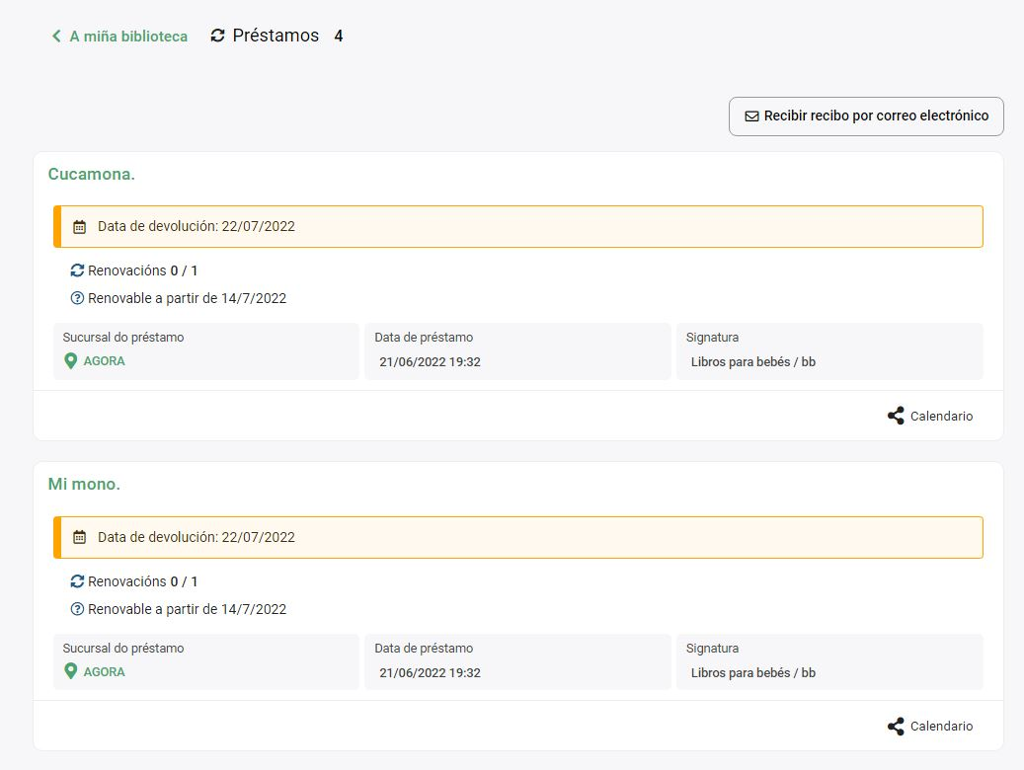The width and height of the screenshot is (1024, 770).
Task: Click the help icon beside Cucamona's Renovable date
Action: coord(77,298)
